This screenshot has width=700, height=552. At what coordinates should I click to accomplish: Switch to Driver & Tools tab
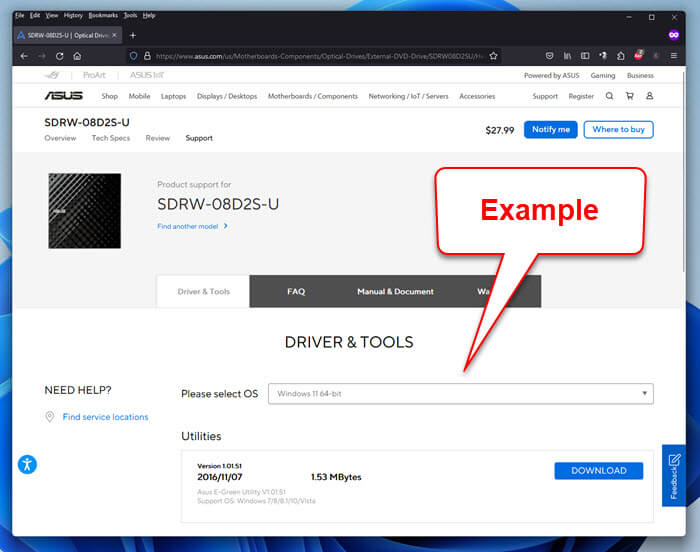tap(203, 292)
